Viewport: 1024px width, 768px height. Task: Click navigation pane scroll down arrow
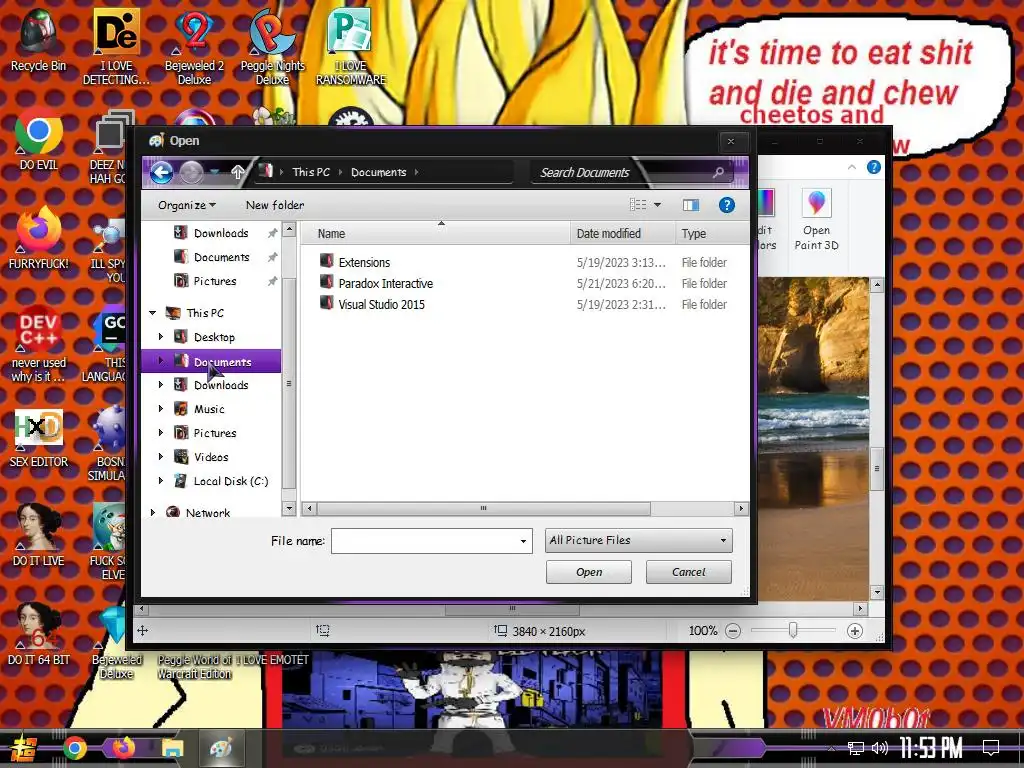click(x=289, y=508)
